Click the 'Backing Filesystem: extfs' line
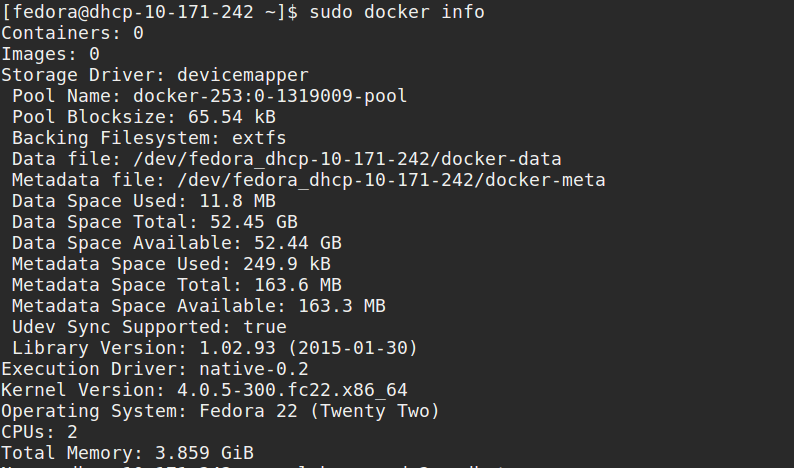 pyautogui.click(x=144, y=138)
